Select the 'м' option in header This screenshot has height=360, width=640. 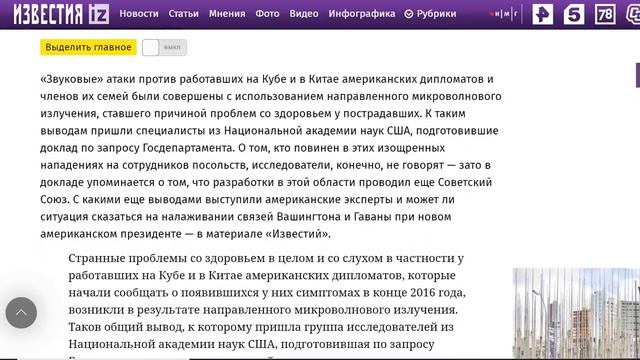point(507,14)
